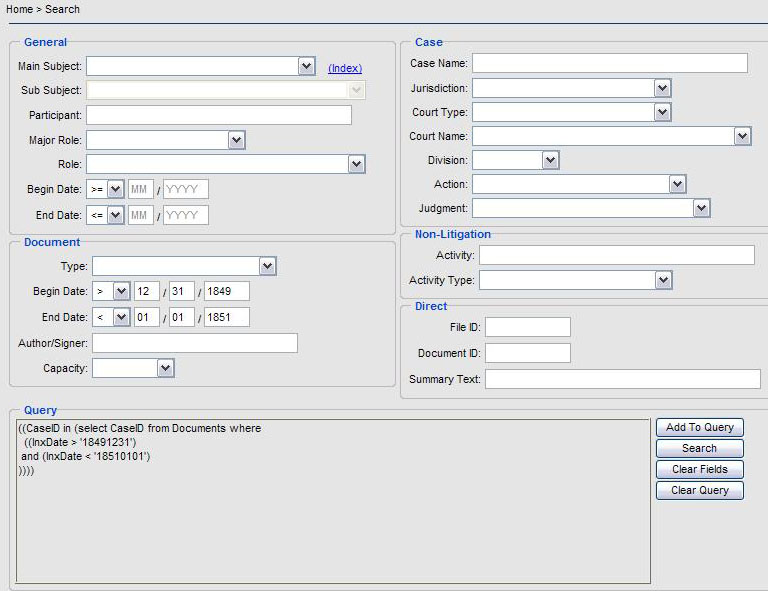Click the Author/Signer text field
Viewport: 768px width, 591px height.
tap(195, 343)
